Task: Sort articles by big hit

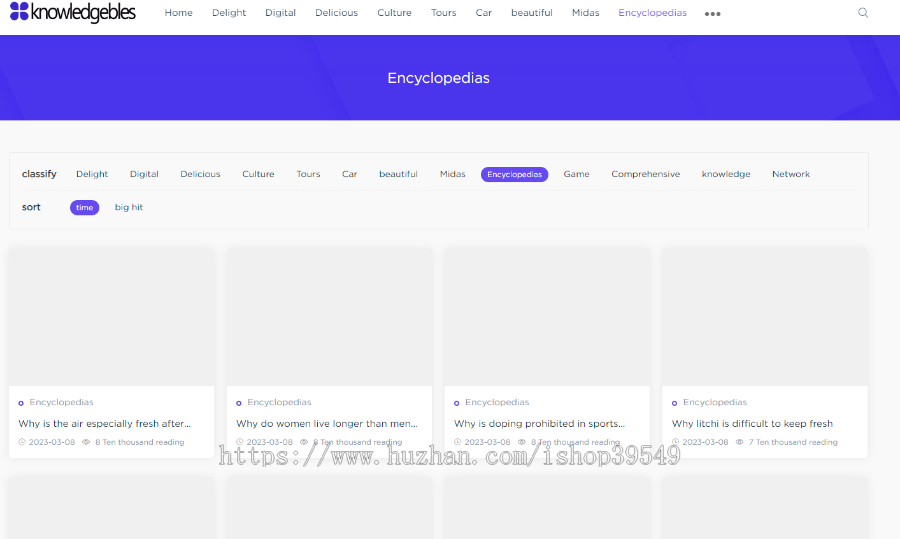Action: pyautogui.click(x=129, y=207)
